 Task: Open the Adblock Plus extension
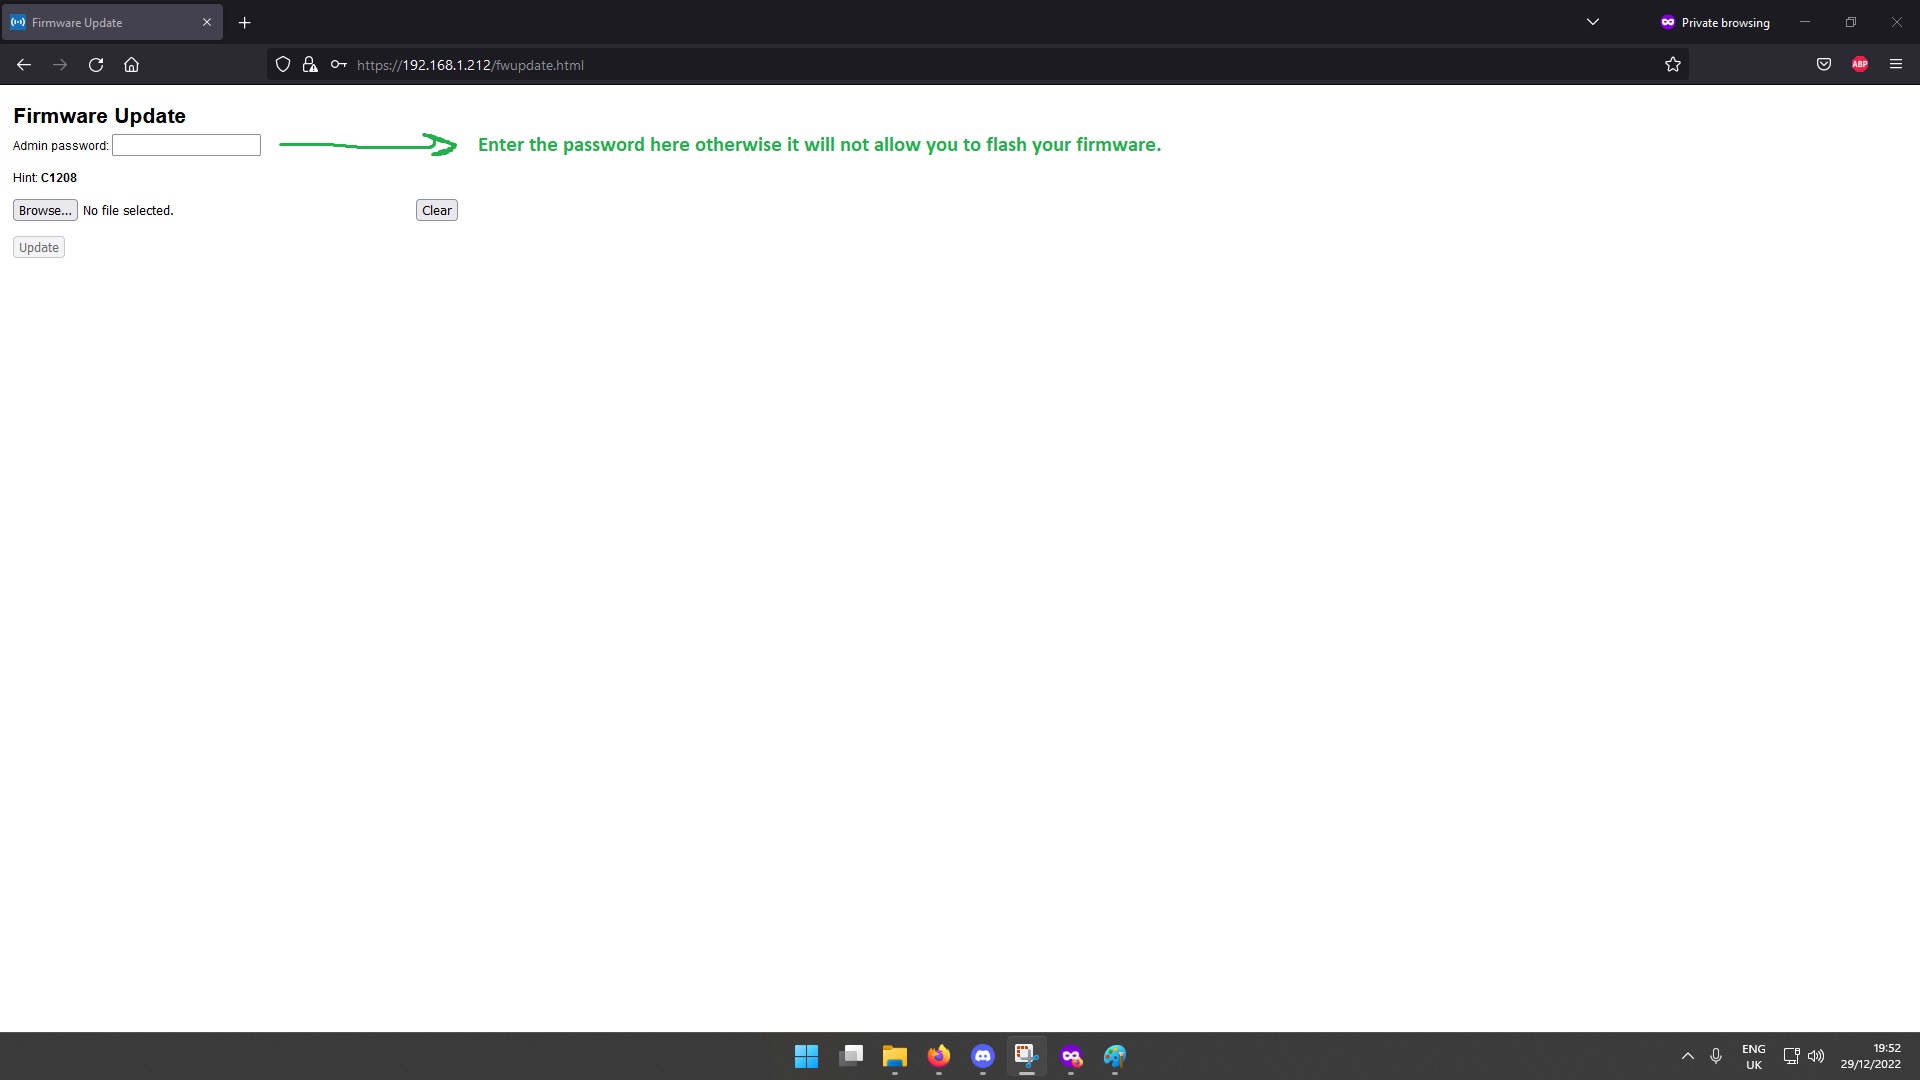(x=1860, y=64)
